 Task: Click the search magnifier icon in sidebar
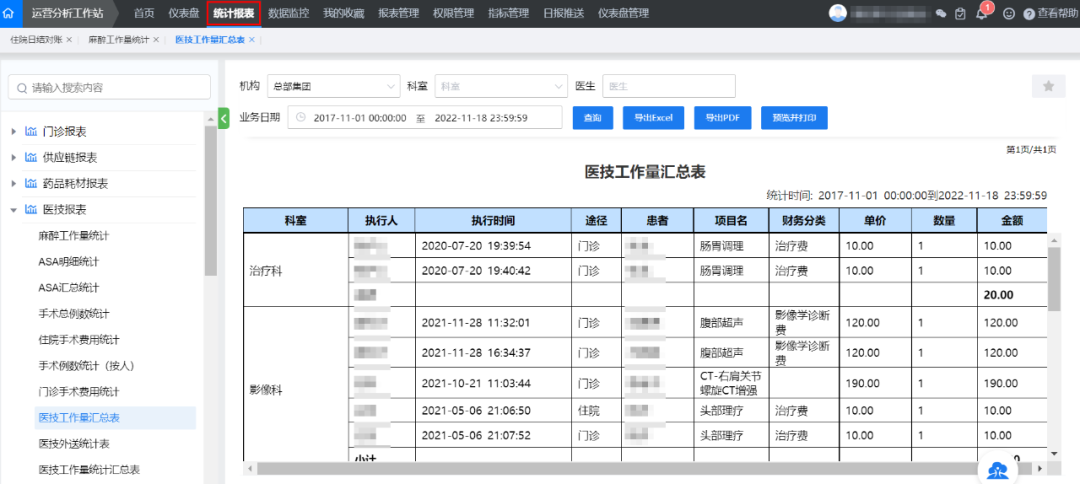(x=22, y=88)
